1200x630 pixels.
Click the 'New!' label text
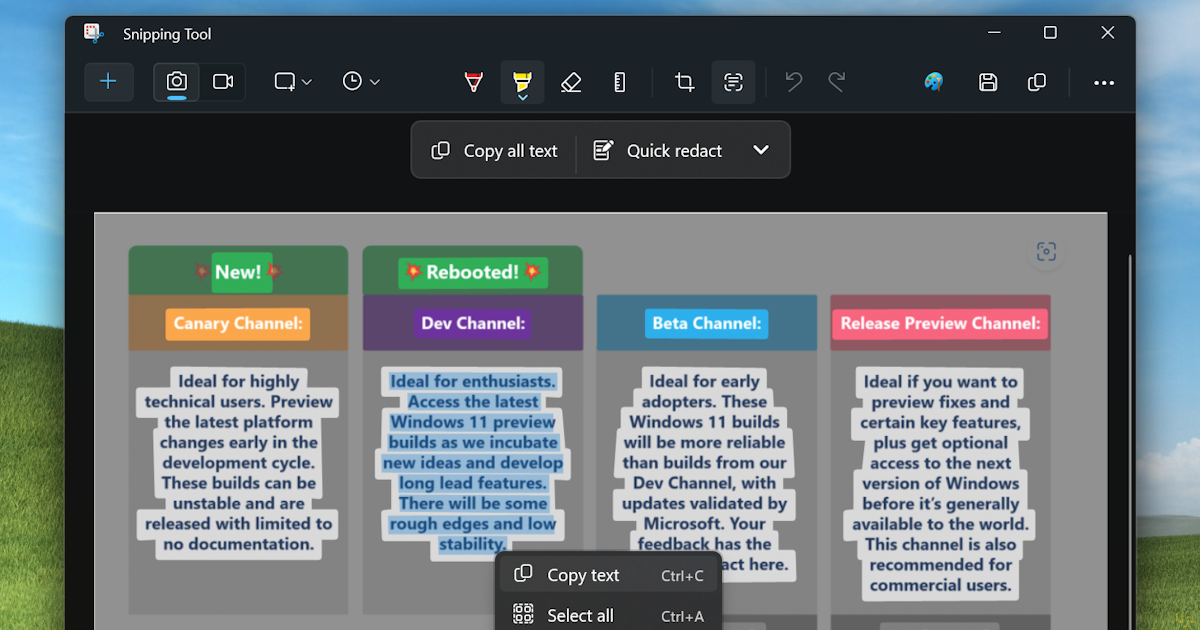[x=238, y=272]
